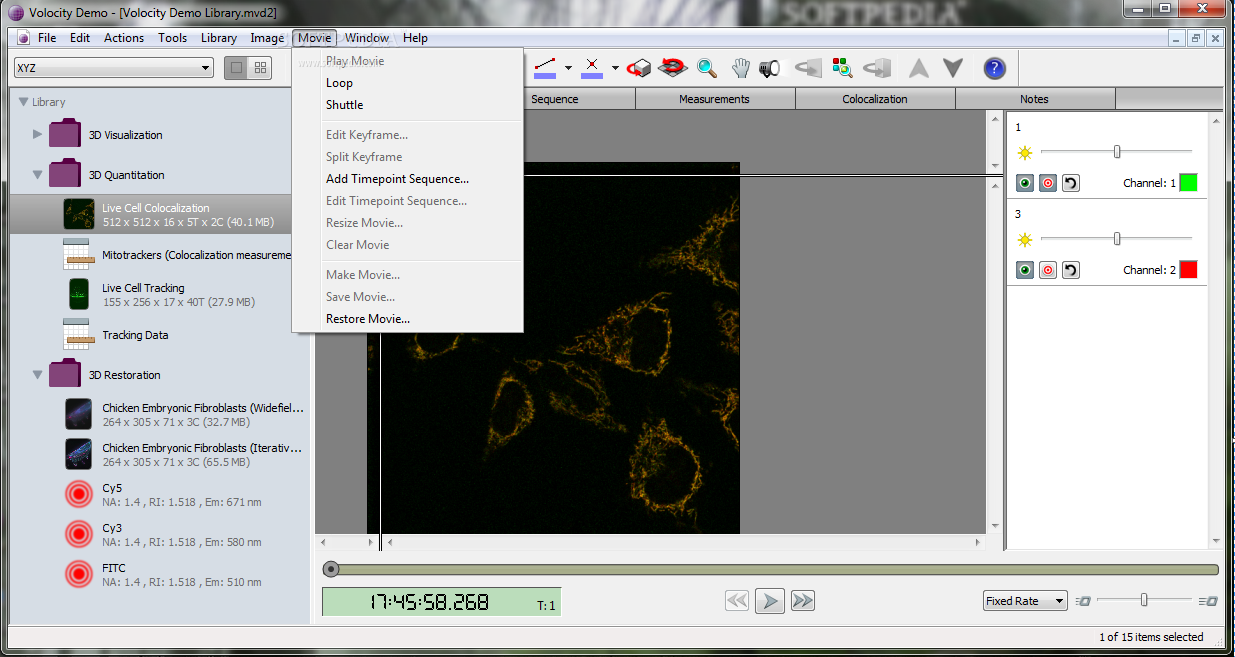This screenshot has width=1235, height=657.
Task: Switch to the Colocalization tab
Action: point(875,99)
